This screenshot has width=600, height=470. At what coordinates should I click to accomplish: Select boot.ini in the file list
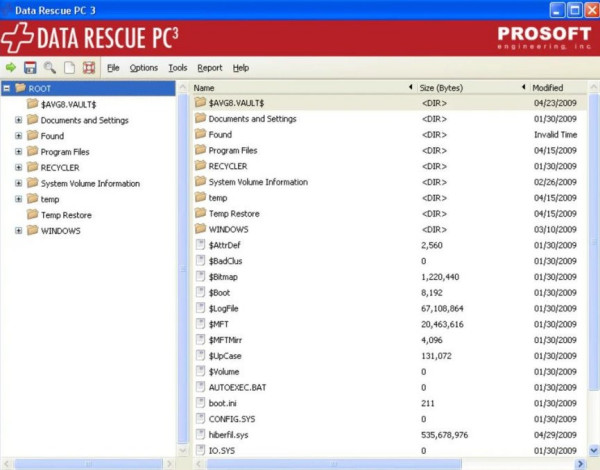click(223, 403)
